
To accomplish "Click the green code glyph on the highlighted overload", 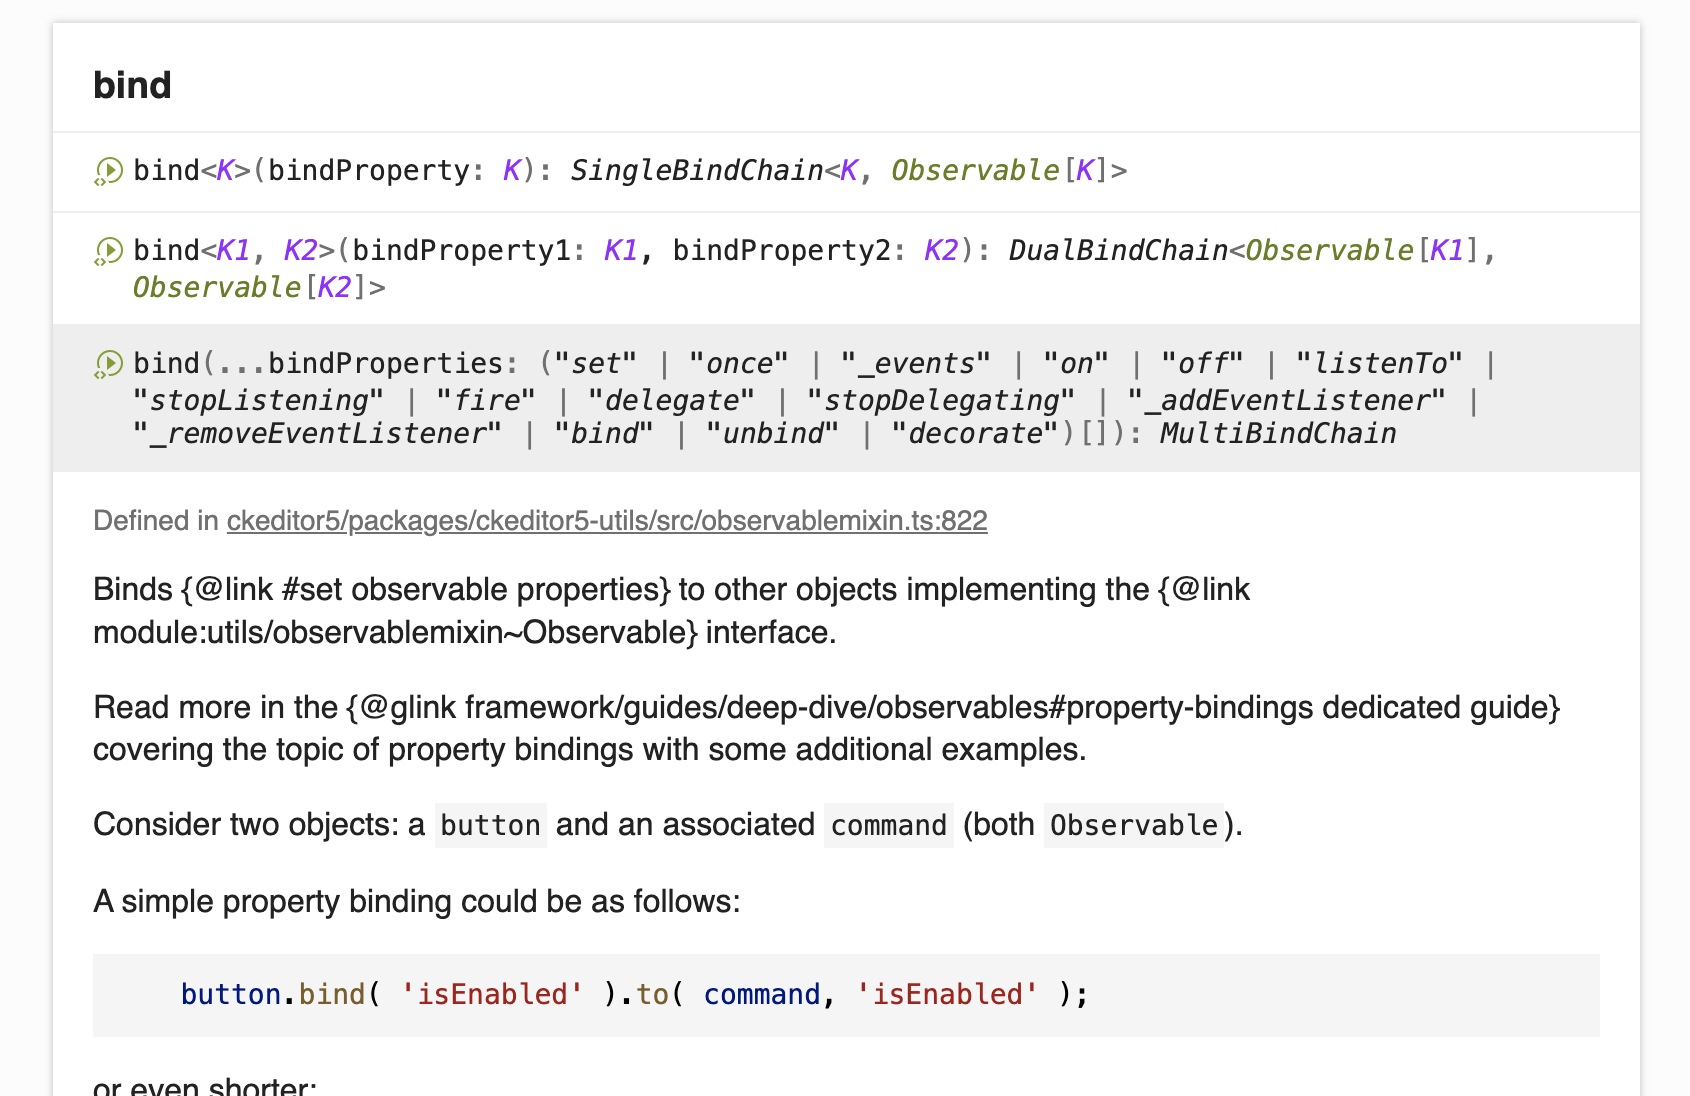I will coord(108,363).
